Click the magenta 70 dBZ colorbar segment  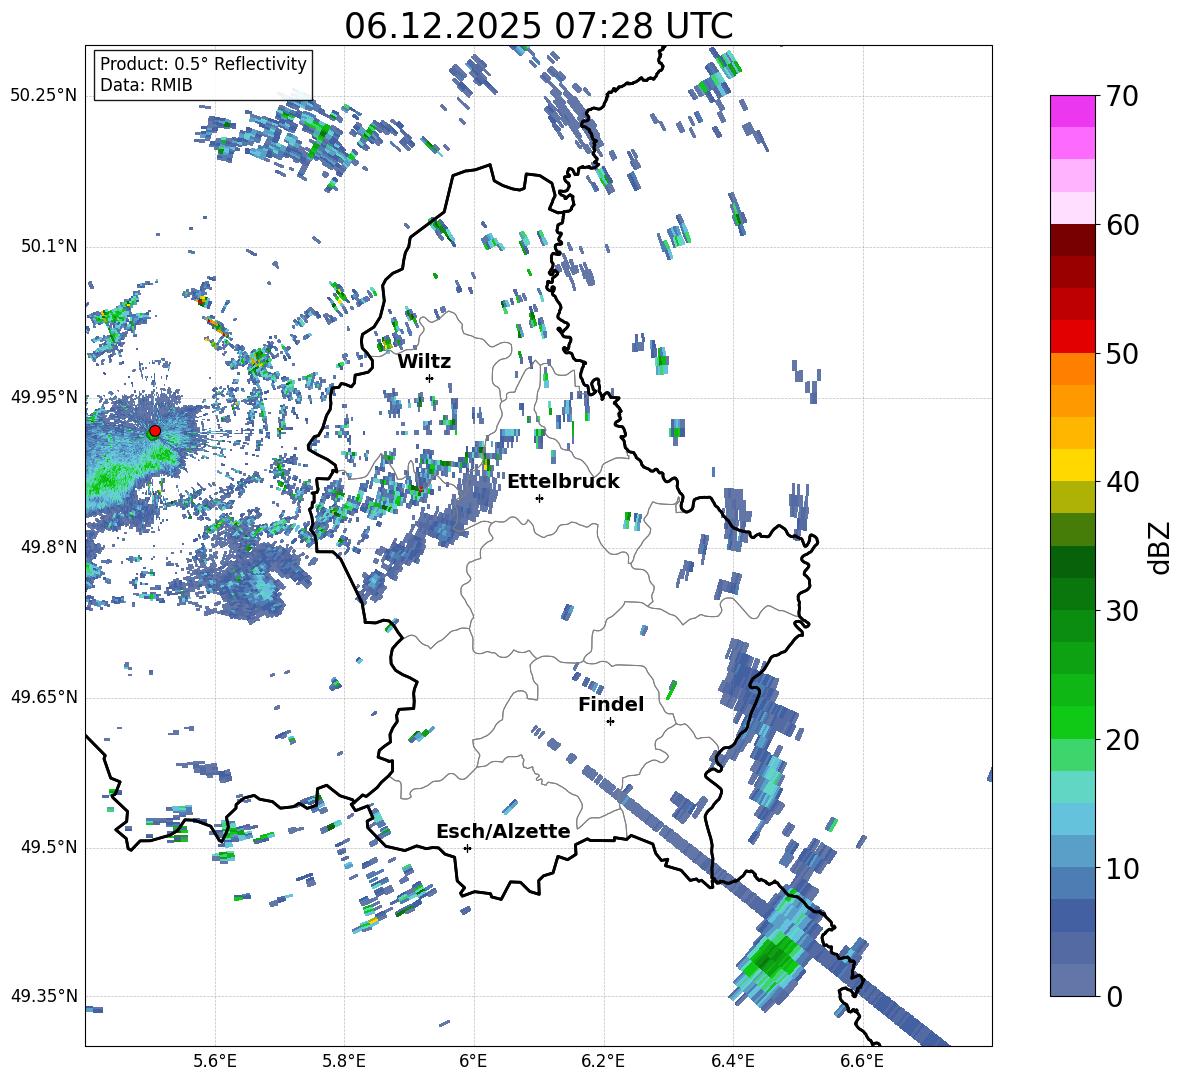coord(1072,111)
